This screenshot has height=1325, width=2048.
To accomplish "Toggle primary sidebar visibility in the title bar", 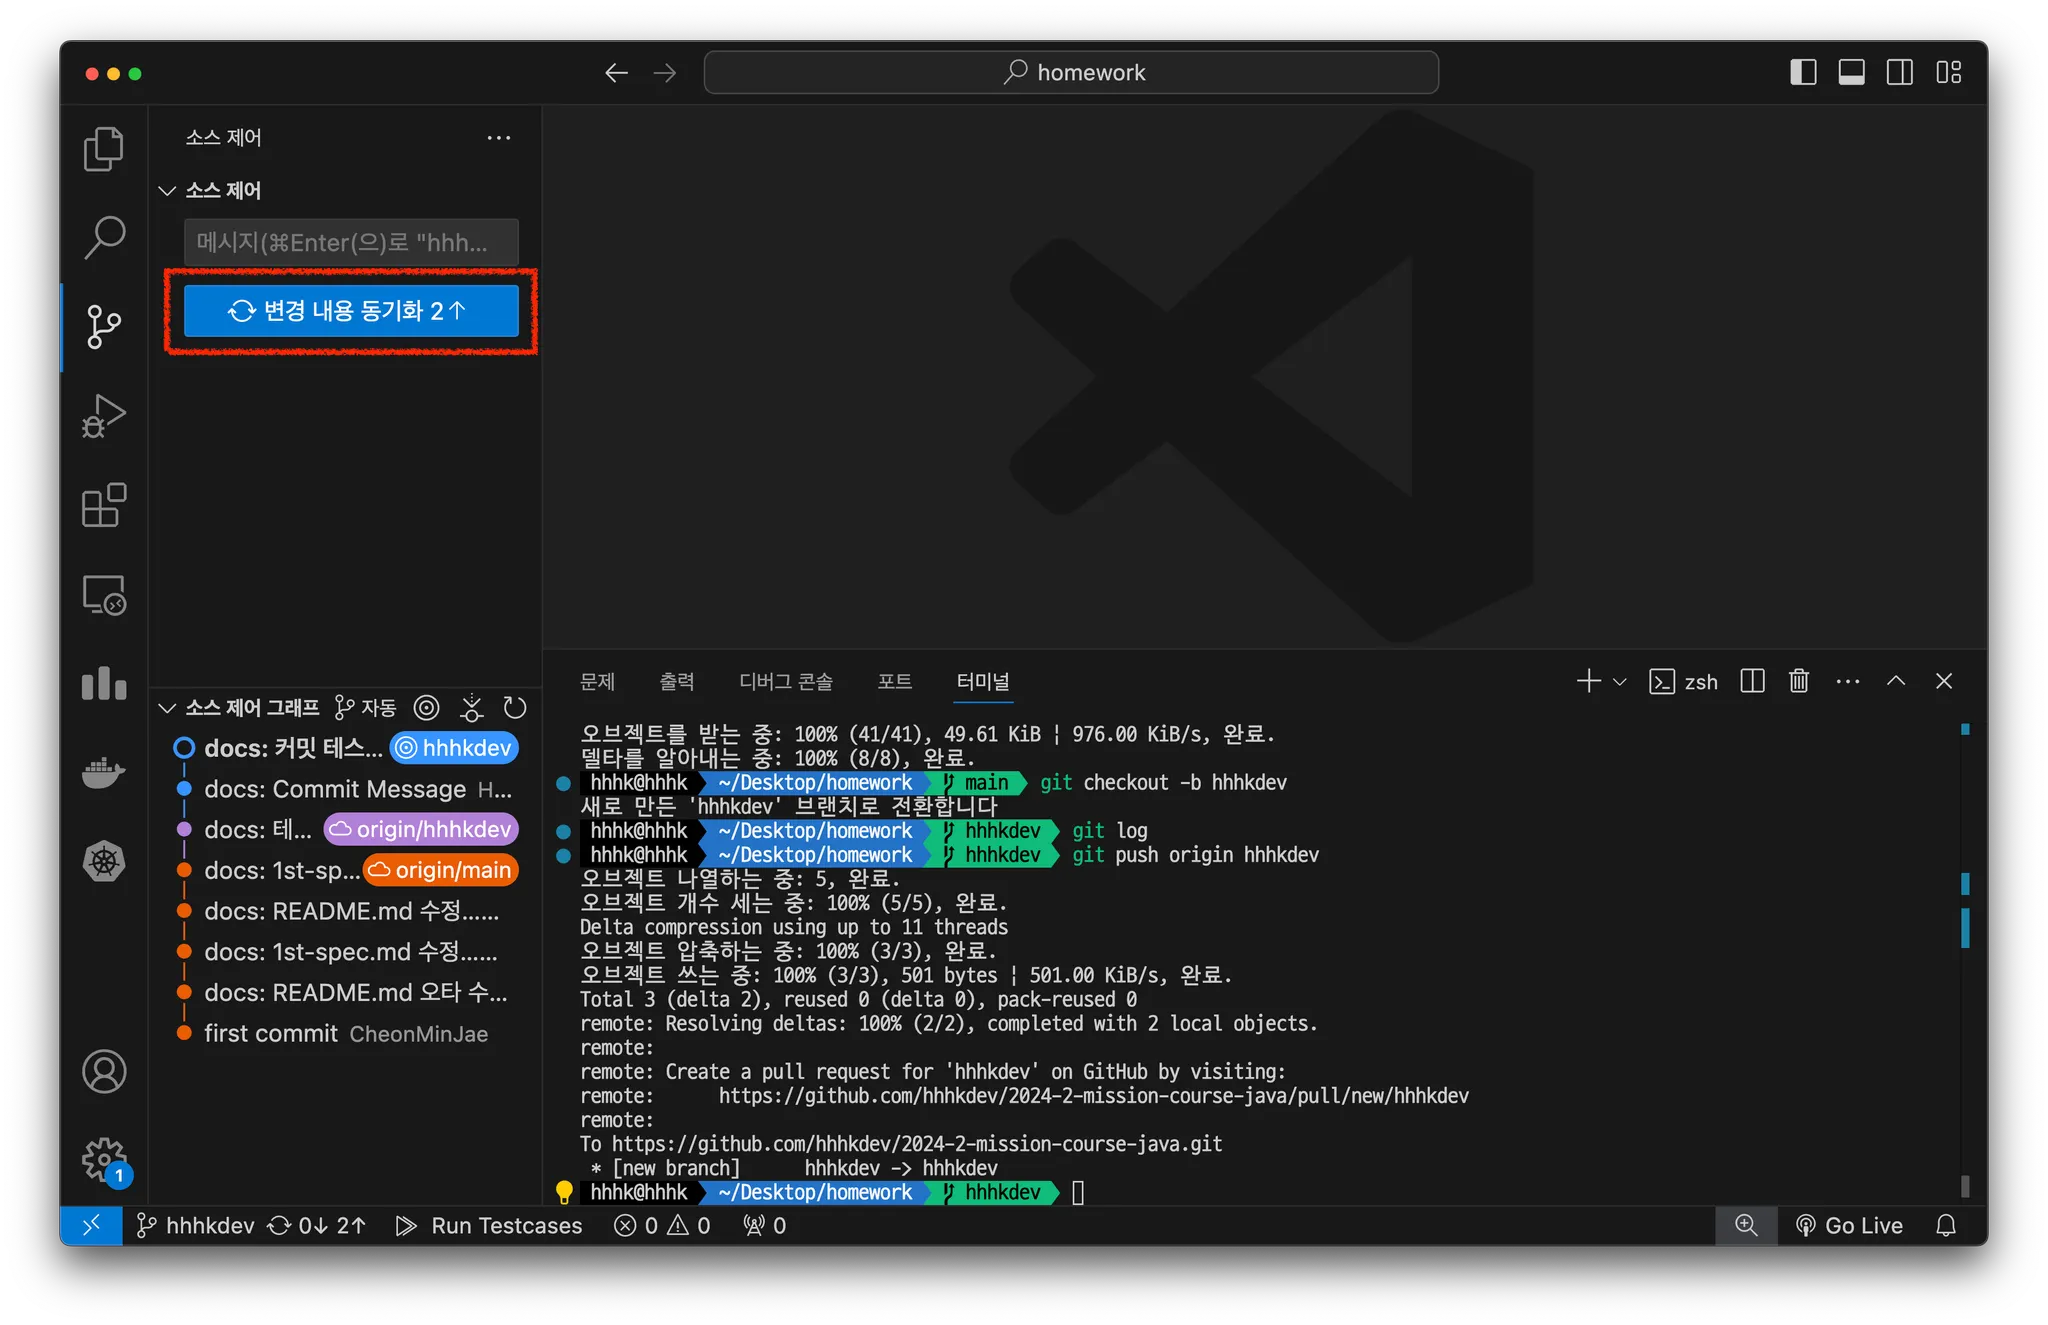I will tap(1803, 72).
